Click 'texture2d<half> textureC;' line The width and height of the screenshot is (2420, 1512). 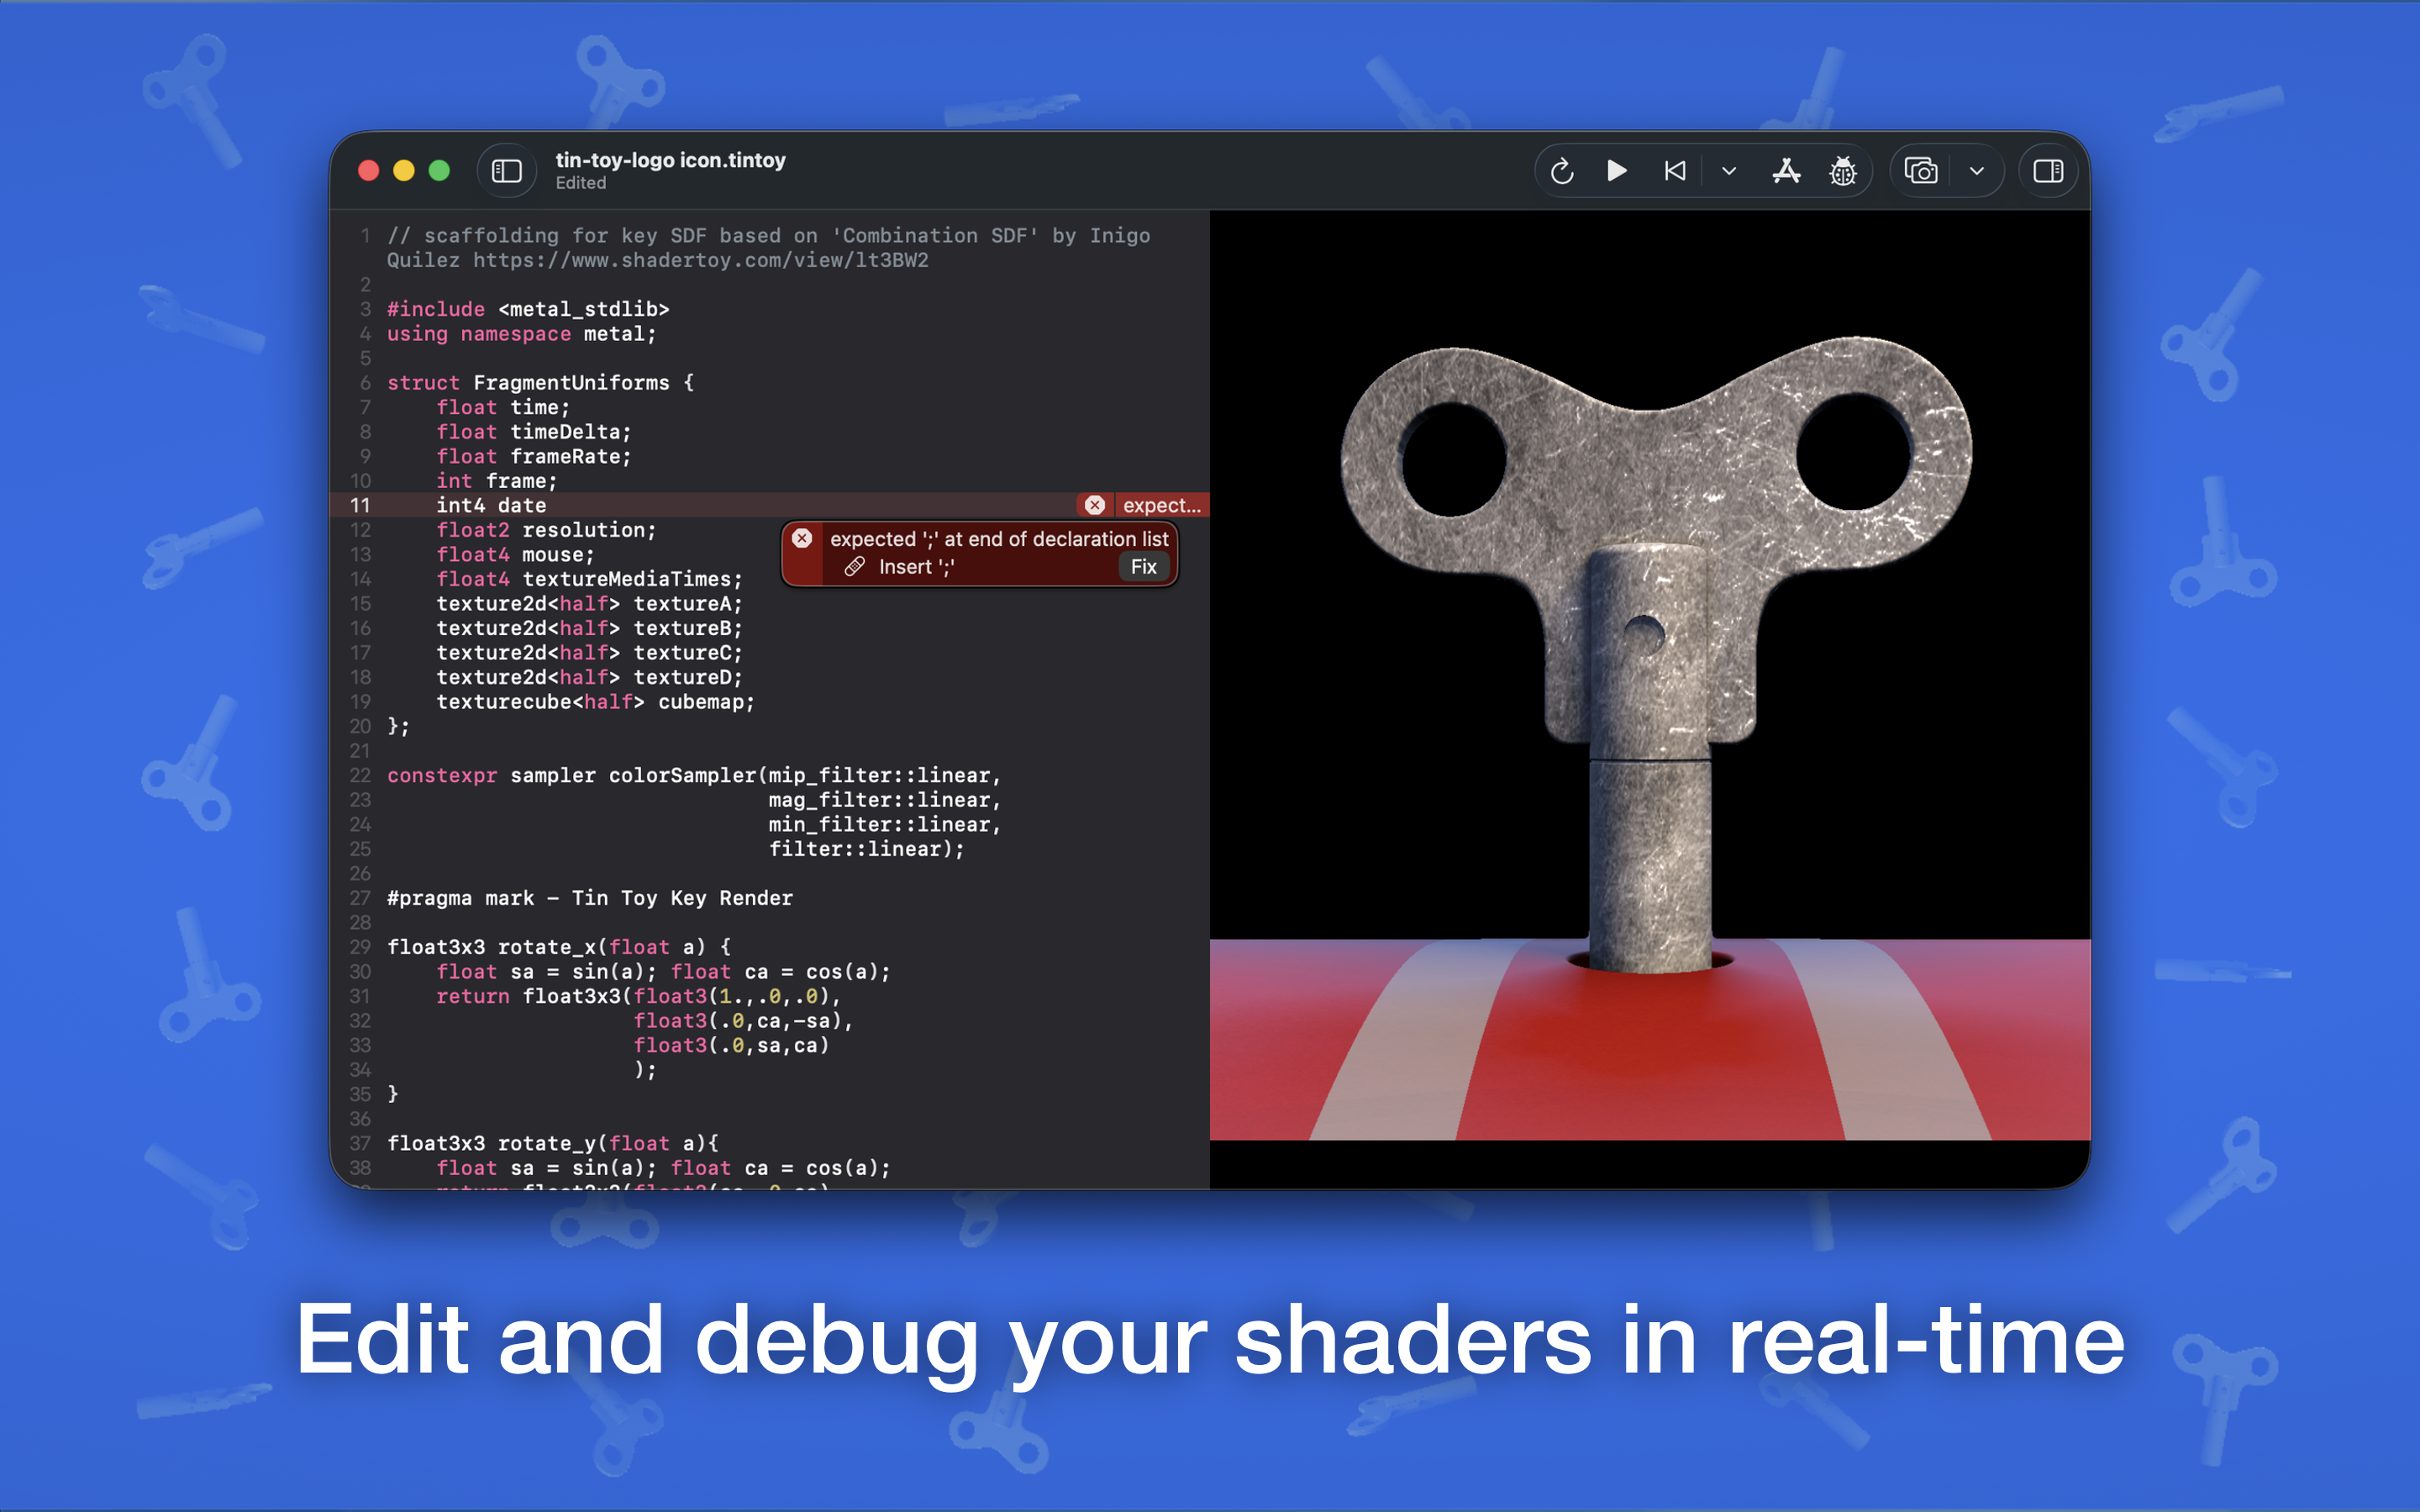point(590,652)
